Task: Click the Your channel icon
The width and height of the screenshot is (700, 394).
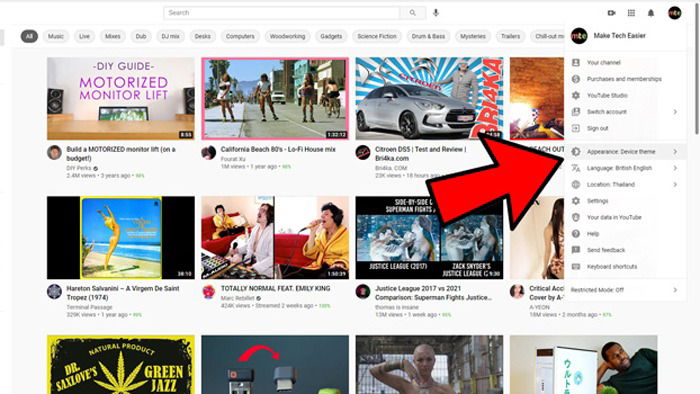Action: click(x=576, y=62)
